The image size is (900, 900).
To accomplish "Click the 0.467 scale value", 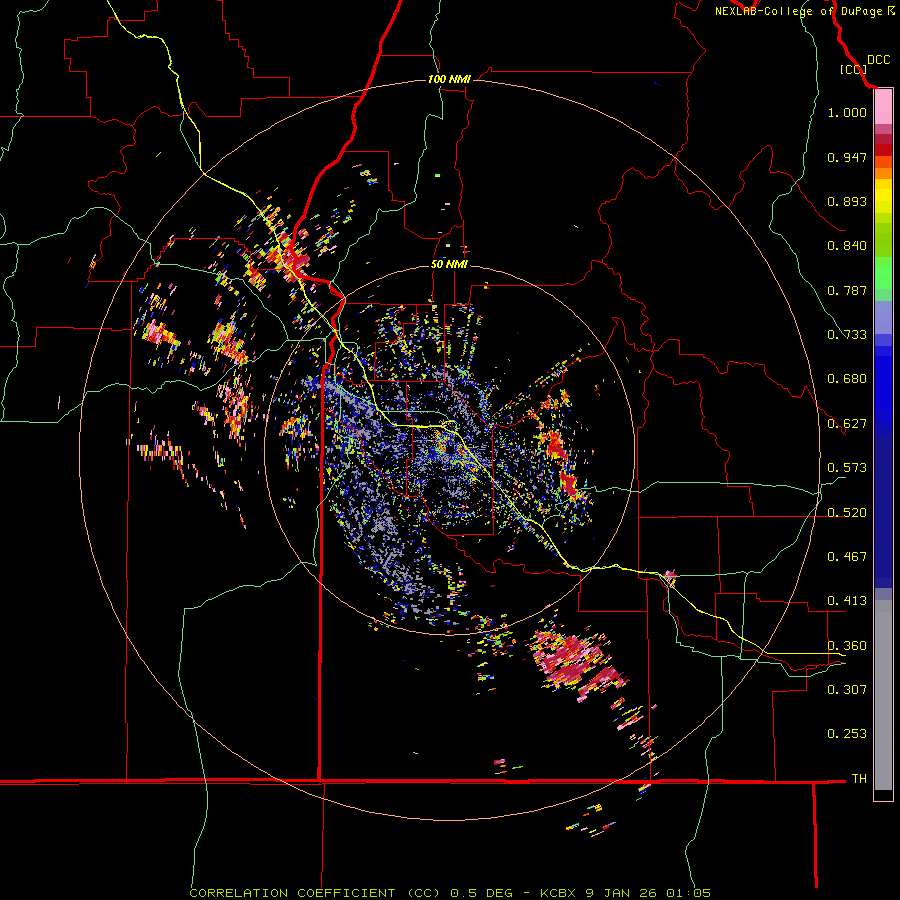I will point(847,557).
